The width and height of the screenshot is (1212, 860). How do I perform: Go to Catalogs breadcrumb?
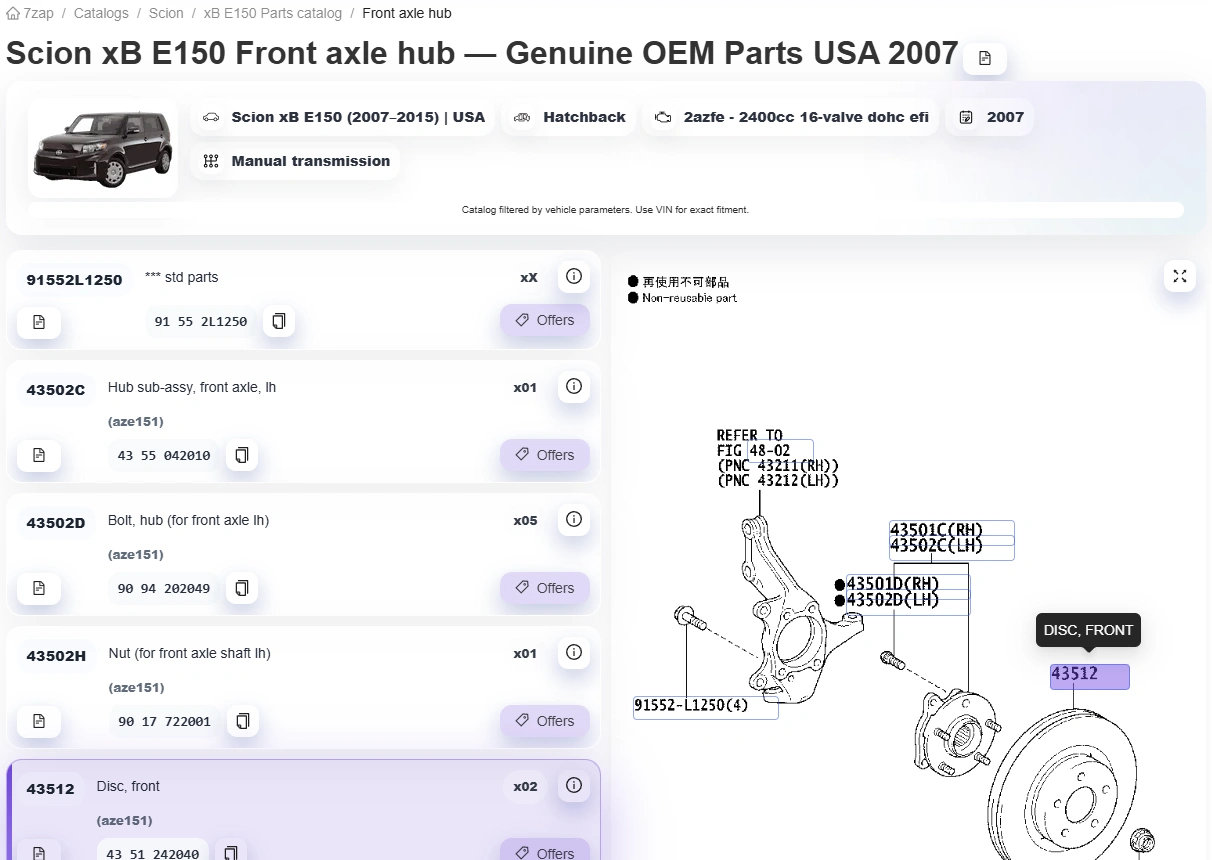click(101, 13)
